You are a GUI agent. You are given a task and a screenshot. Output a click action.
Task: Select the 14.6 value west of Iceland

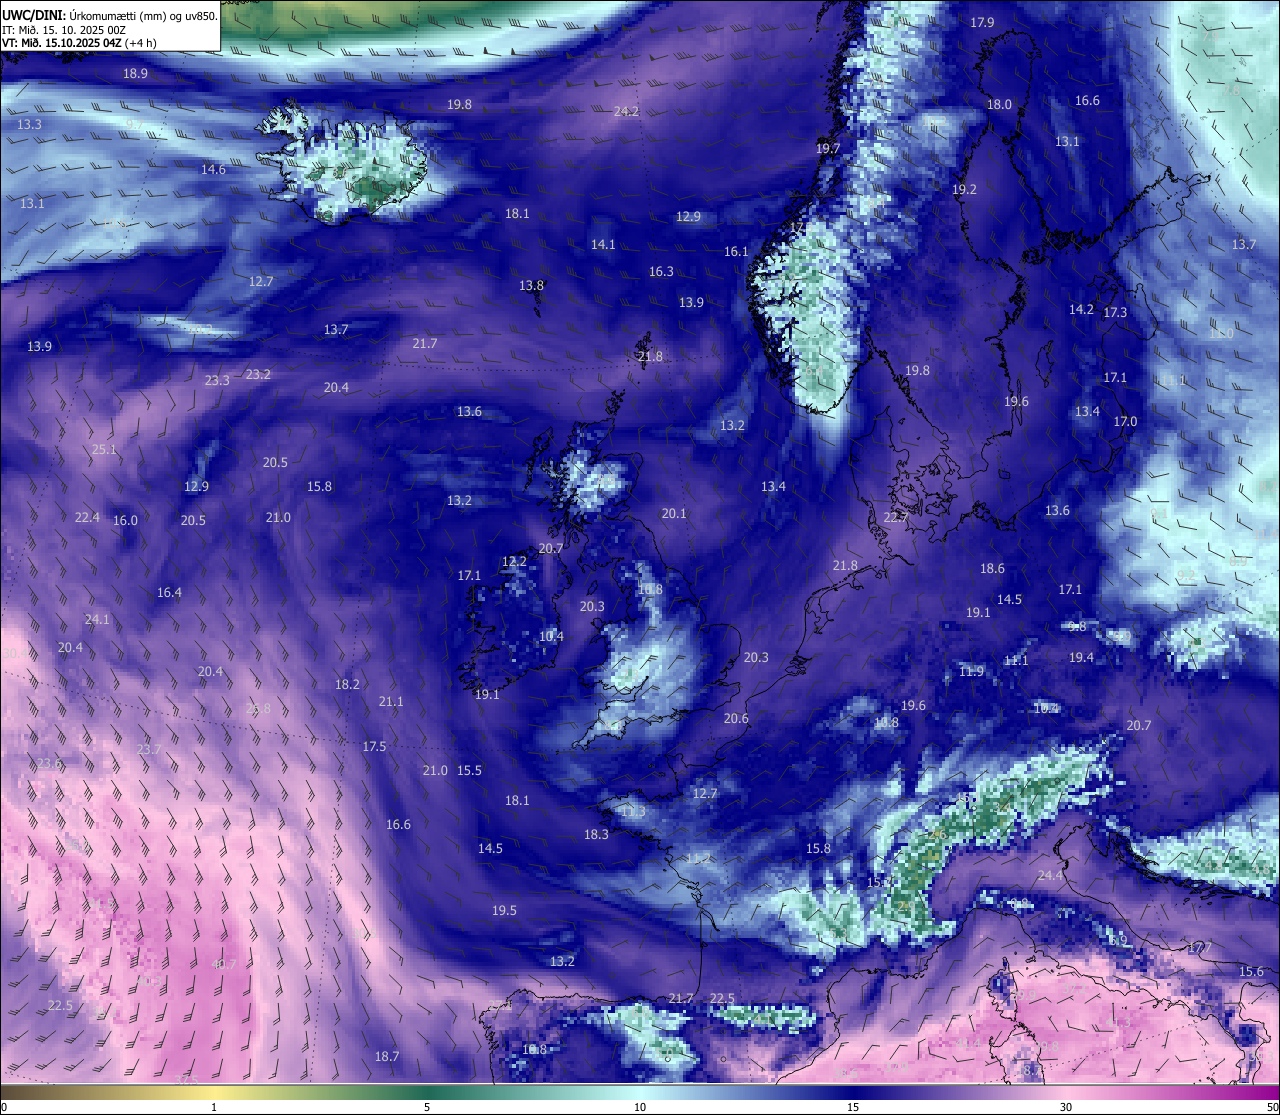coord(213,169)
